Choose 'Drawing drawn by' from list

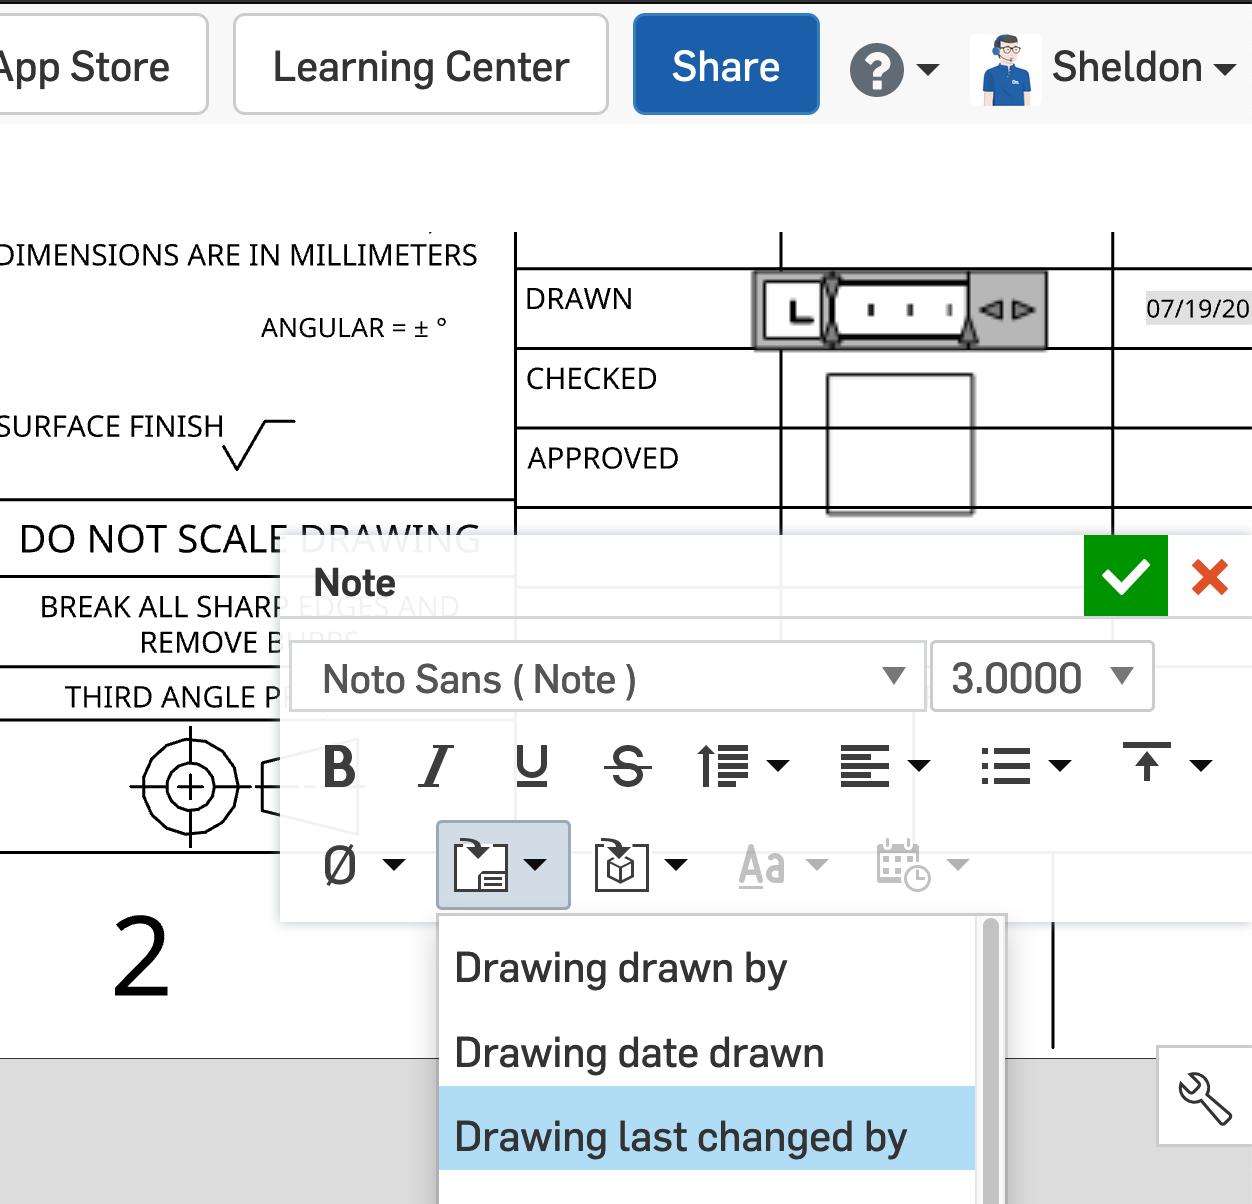620,968
